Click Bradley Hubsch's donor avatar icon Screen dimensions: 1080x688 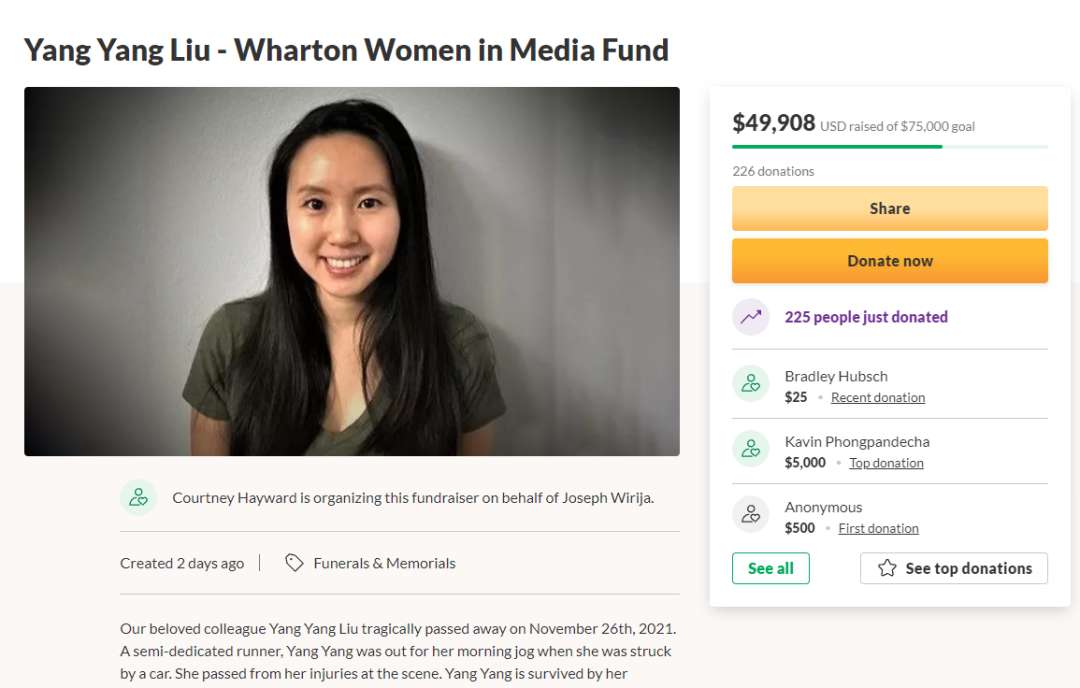click(750, 384)
